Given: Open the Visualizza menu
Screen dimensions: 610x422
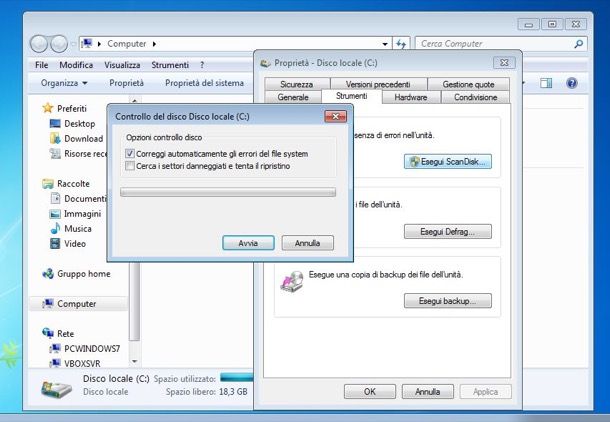Looking at the screenshot, I should click(122, 65).
